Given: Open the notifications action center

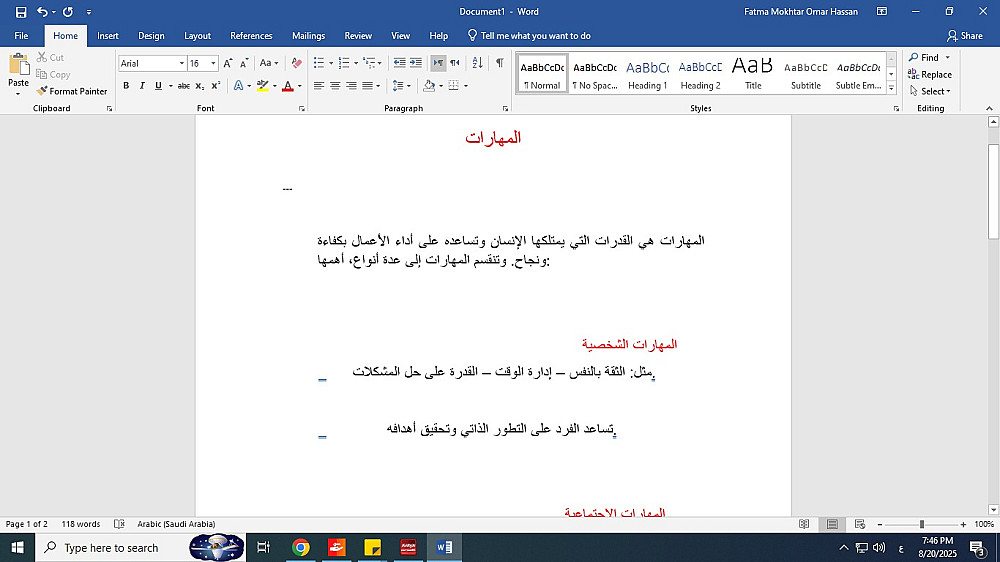Looking at the screenshot, I should coord(977,547).
